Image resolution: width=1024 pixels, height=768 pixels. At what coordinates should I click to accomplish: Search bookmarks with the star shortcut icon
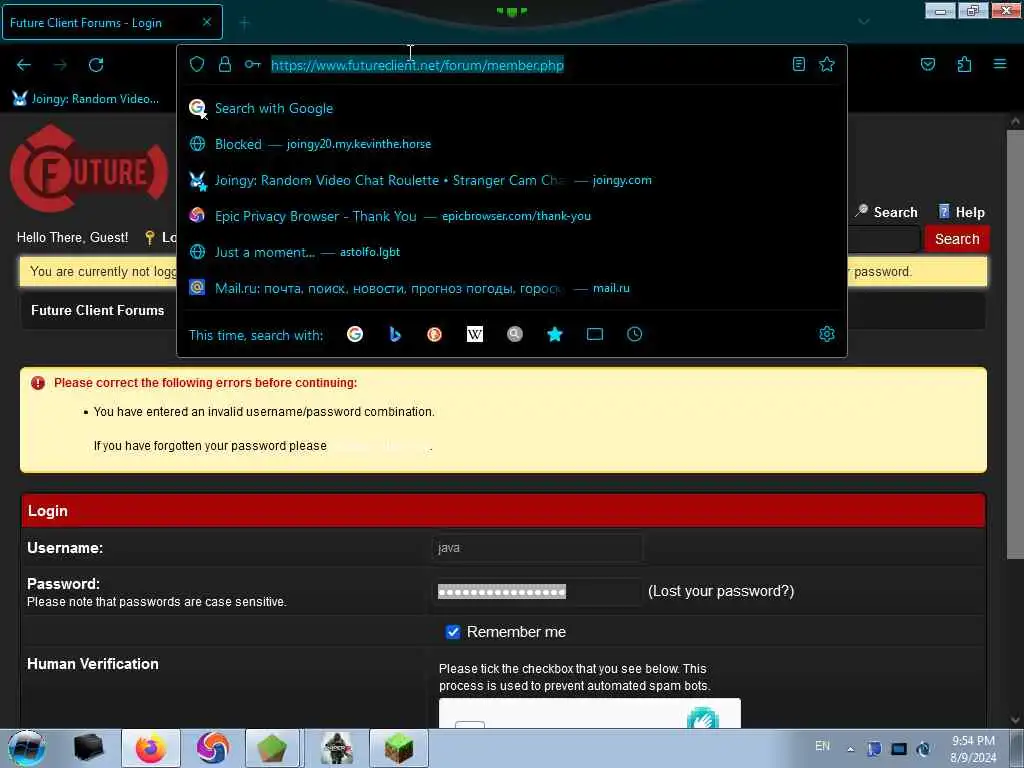point(554,334)
